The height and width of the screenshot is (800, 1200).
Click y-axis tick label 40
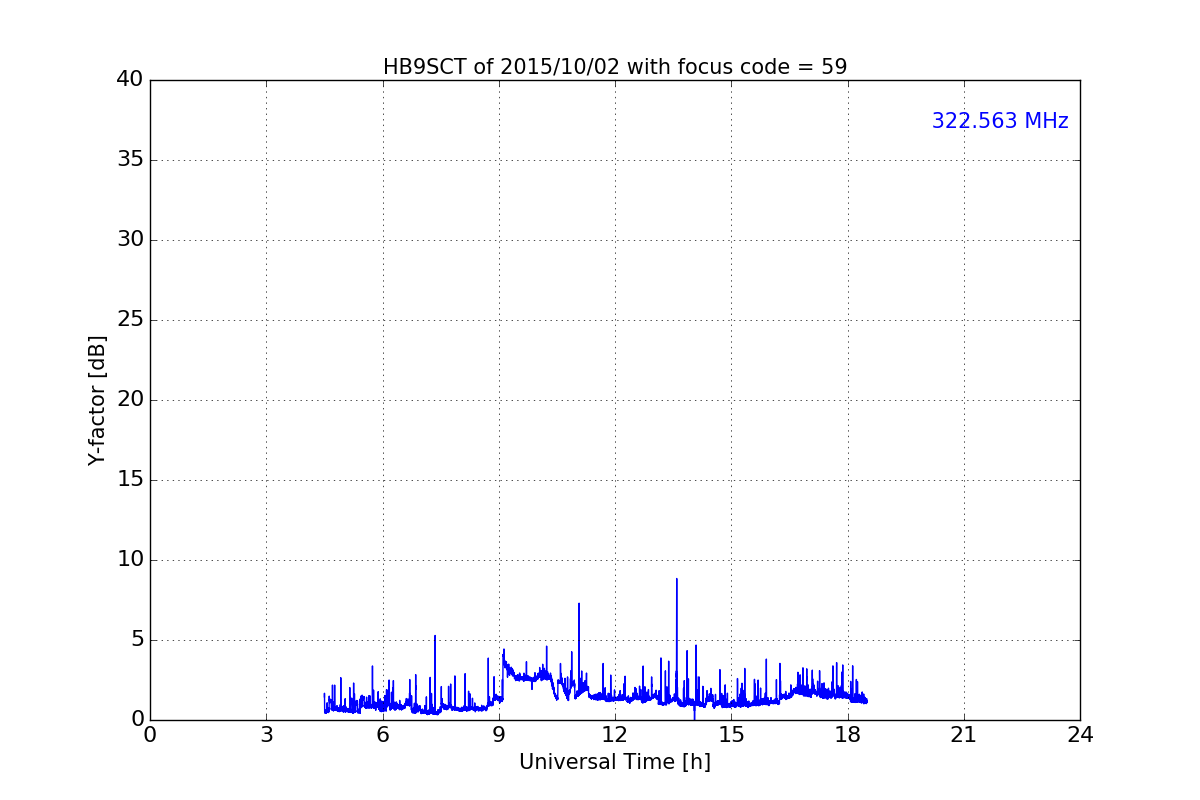pyautogui.click(x=130, y=80)
